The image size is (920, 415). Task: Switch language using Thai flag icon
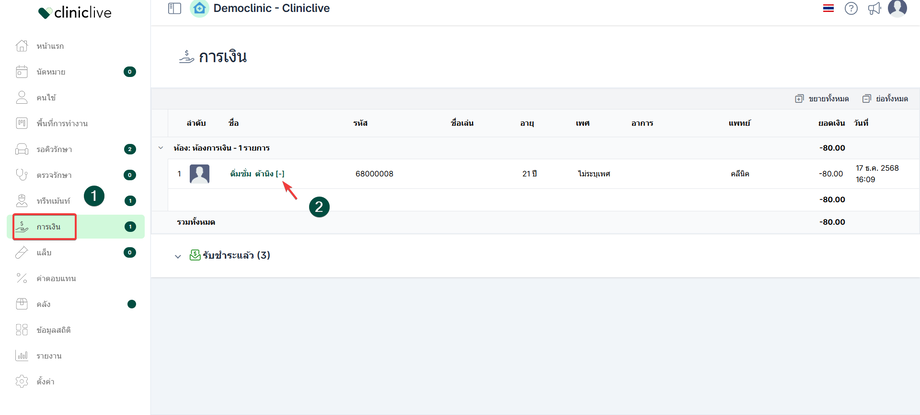point(828,8)
